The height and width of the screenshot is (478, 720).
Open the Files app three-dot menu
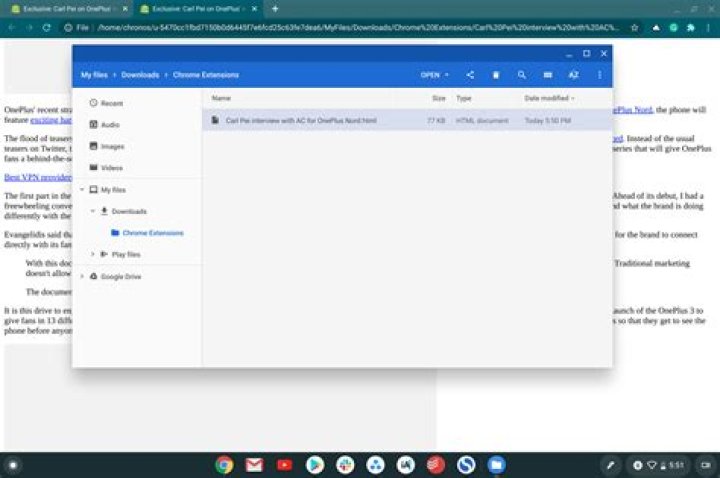pyautogui.click(x=599, y=75)
